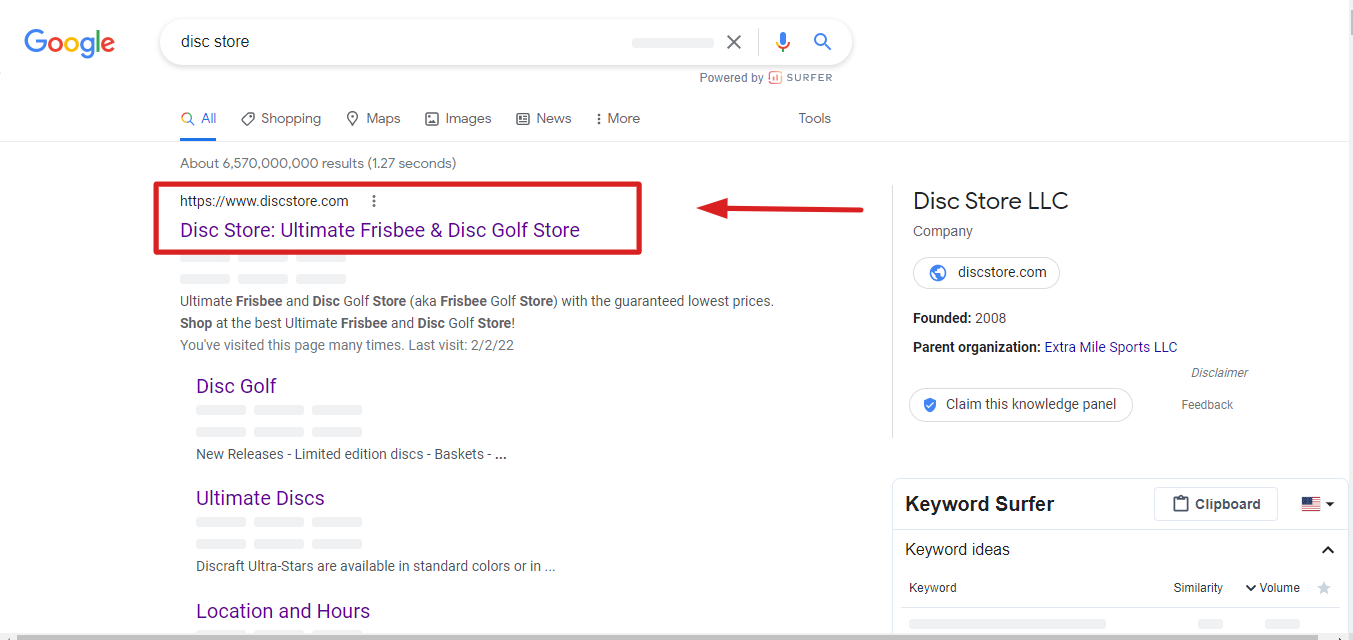This screenshot has width=1353, height=640.
Task: Click the 'Founded: 2008' text
Action: [960, 318]
